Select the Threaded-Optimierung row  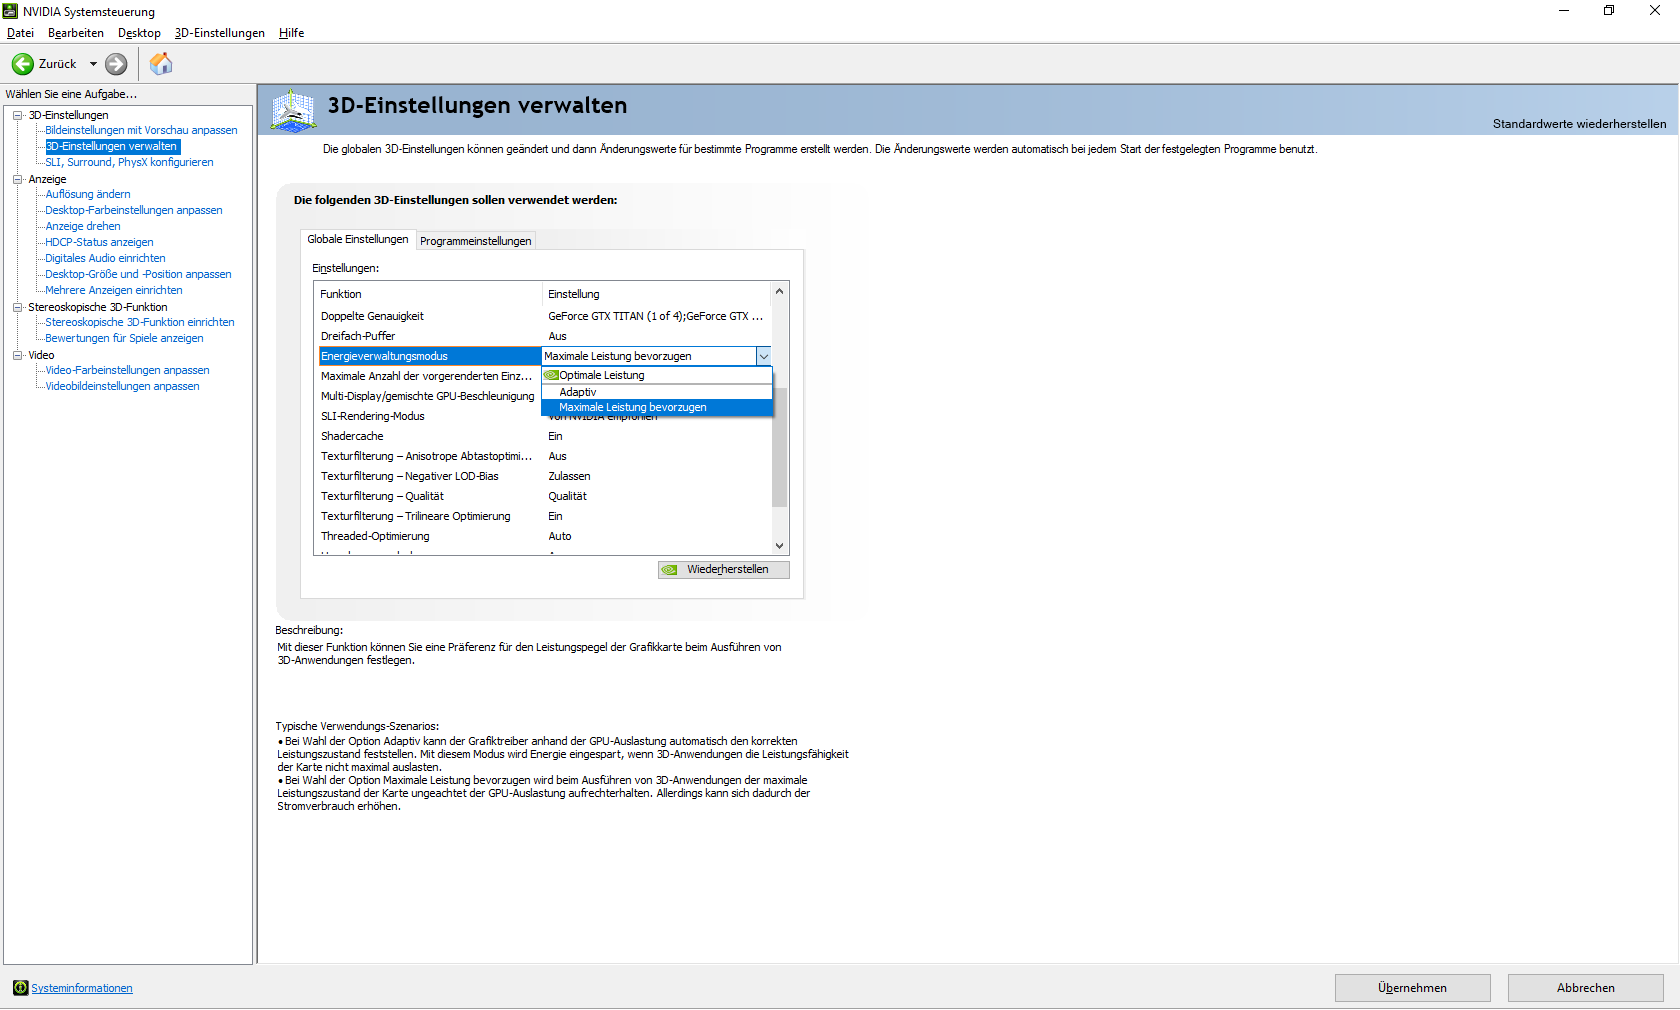click(543, 536)
